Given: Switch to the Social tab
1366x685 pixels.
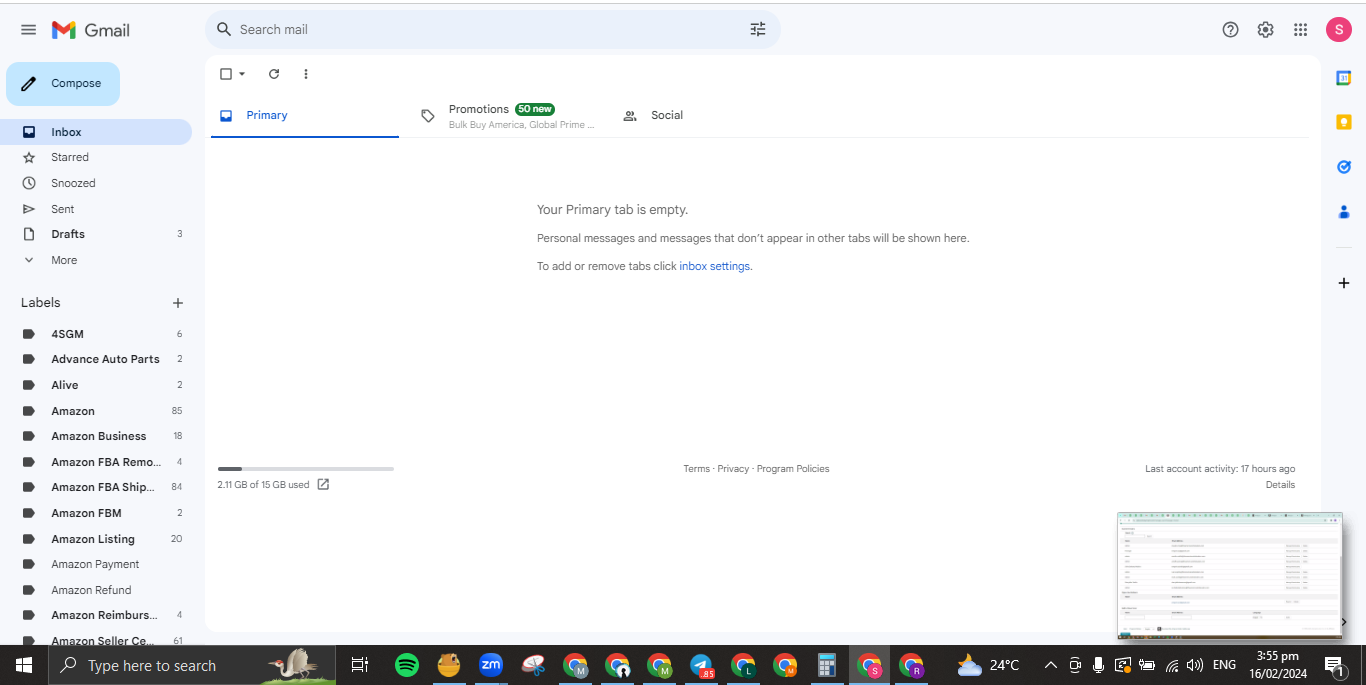Looking at the screenshot, I should coord(709,116).
